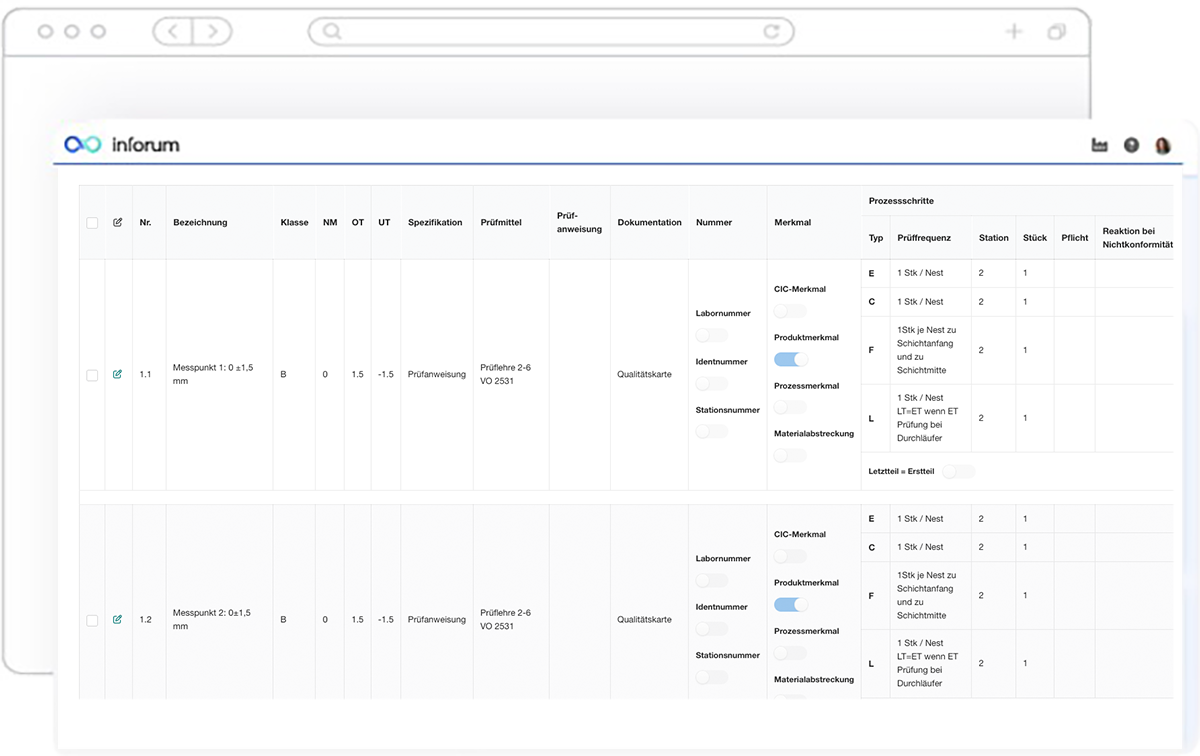Select the checkbox for row 1.1
The height and width of the screenshot is (756, 1200).
click(92, 374)
